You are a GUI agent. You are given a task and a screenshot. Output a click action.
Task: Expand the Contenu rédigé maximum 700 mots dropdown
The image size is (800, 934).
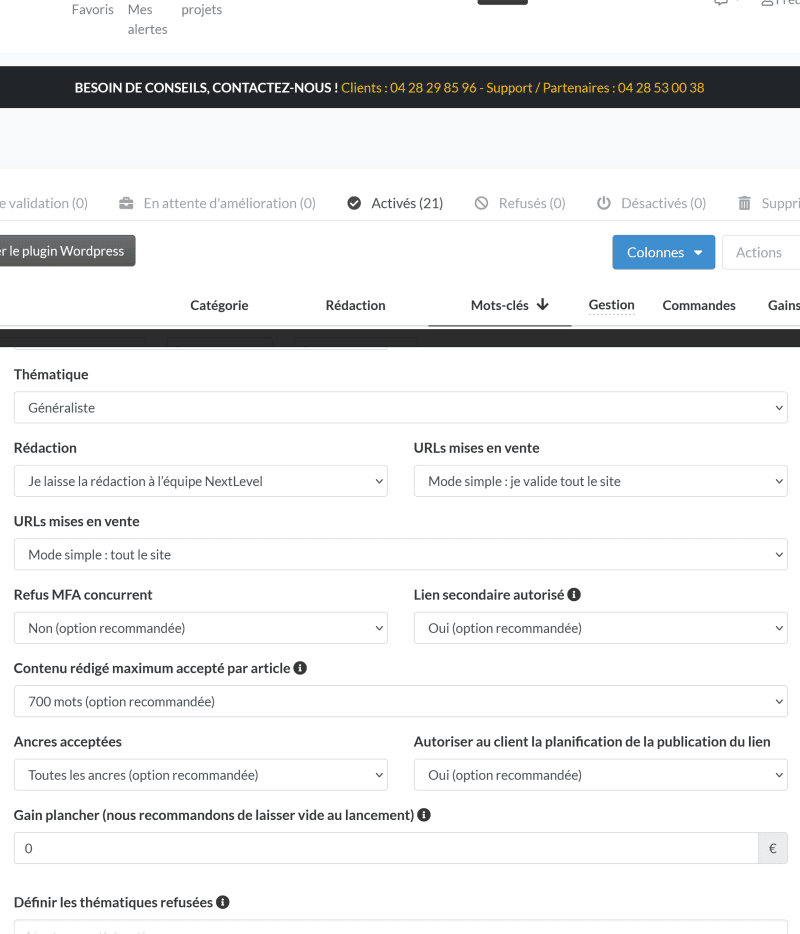pyautogui.click(x=400, y=702)
